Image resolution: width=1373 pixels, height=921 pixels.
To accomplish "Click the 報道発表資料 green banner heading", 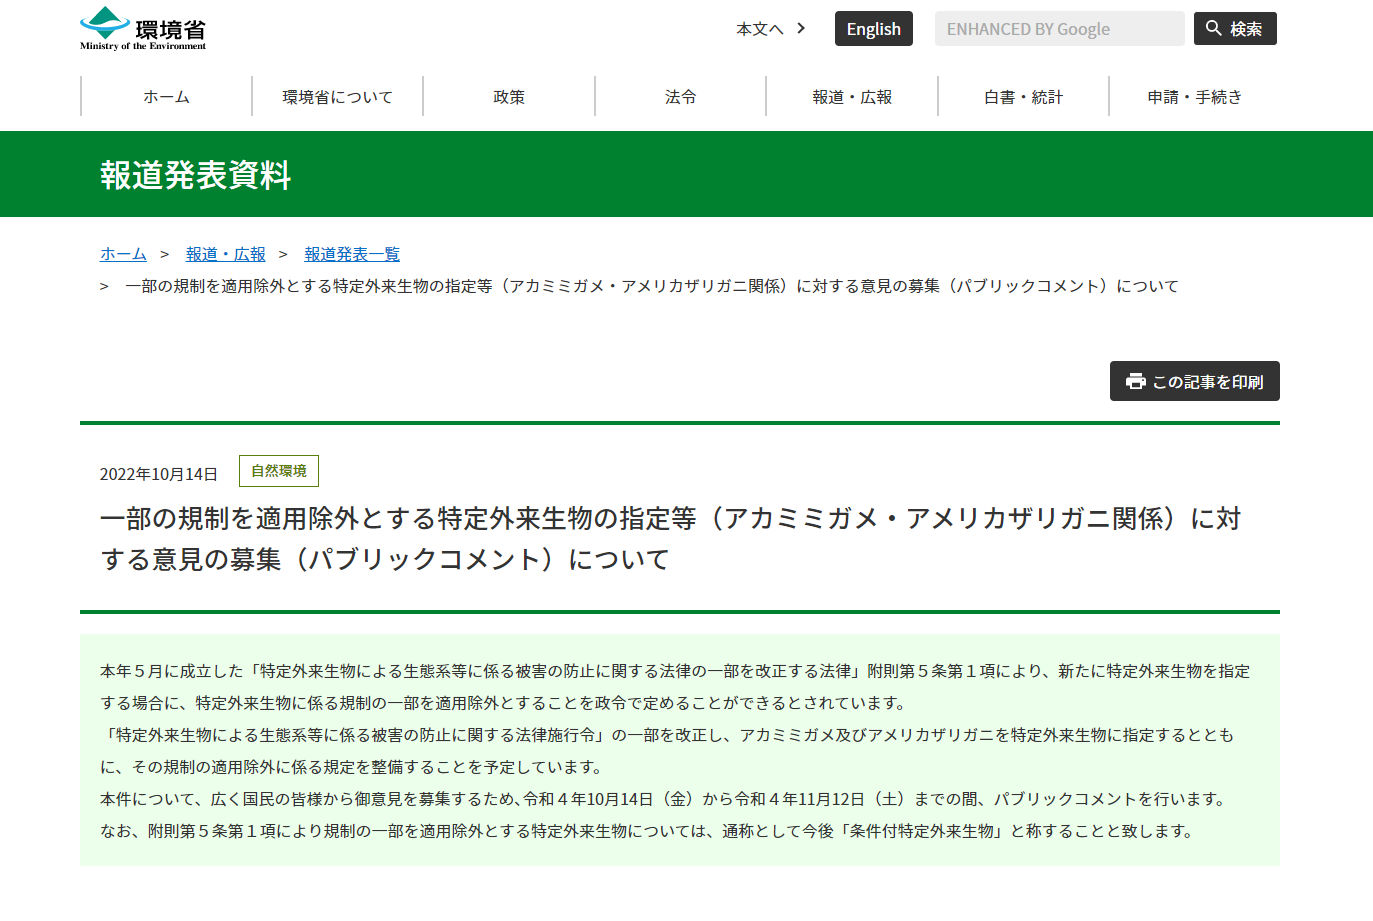I will tap(196, 175).
